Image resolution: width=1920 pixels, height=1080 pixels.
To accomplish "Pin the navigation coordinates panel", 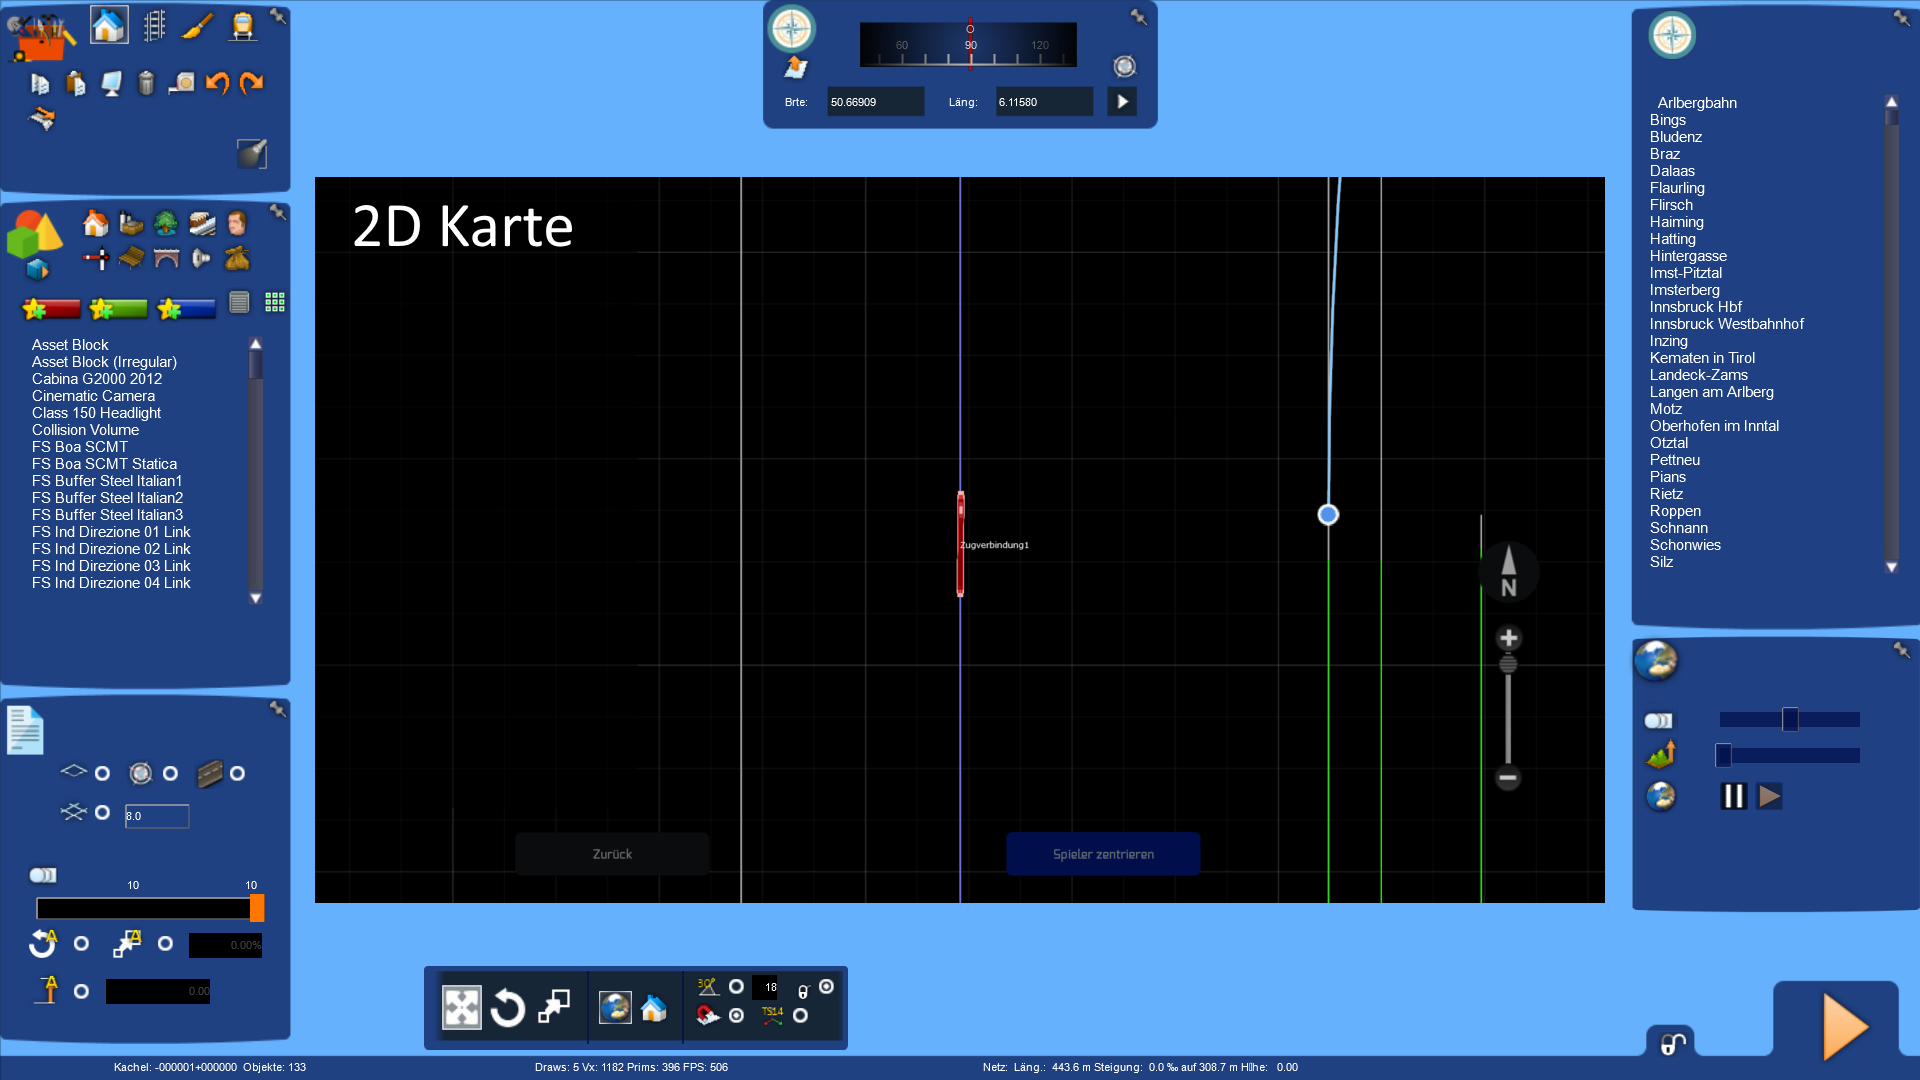I will click(1138, 17).
